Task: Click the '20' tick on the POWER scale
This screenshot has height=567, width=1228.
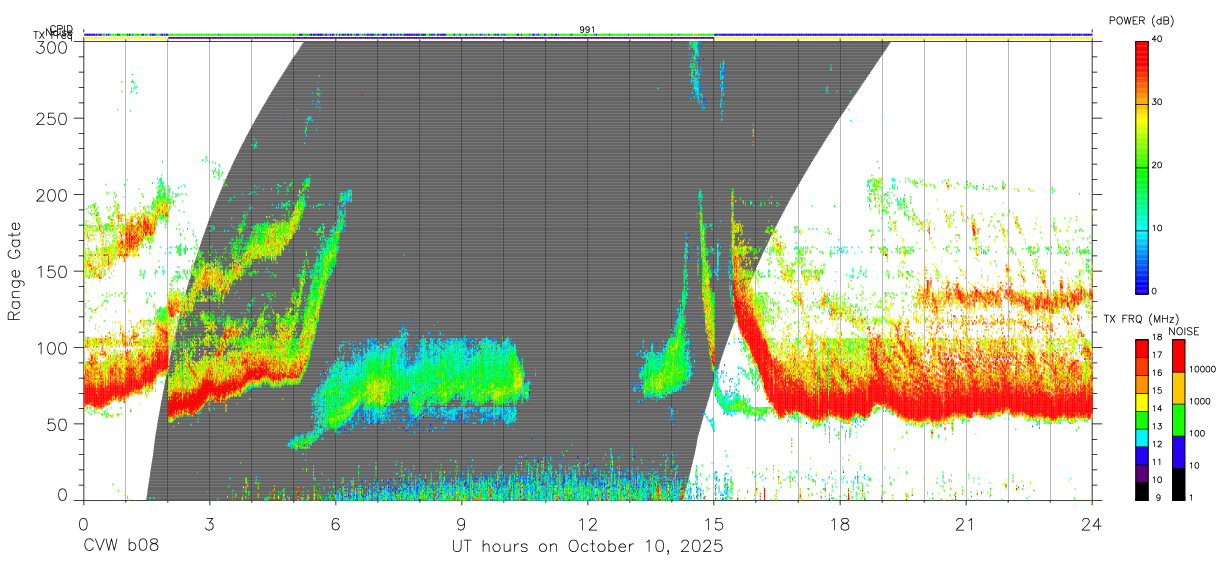Action: pos(1157,166)
